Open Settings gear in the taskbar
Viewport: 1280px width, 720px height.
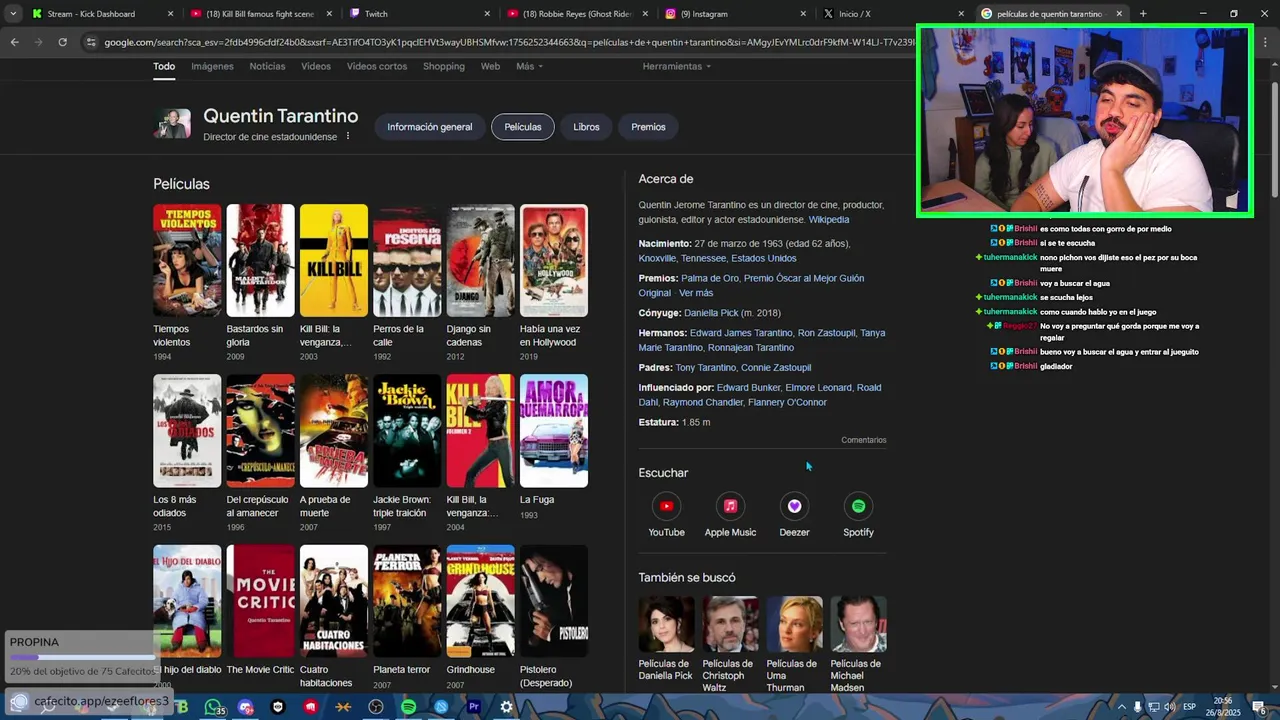tap(507, 707)
